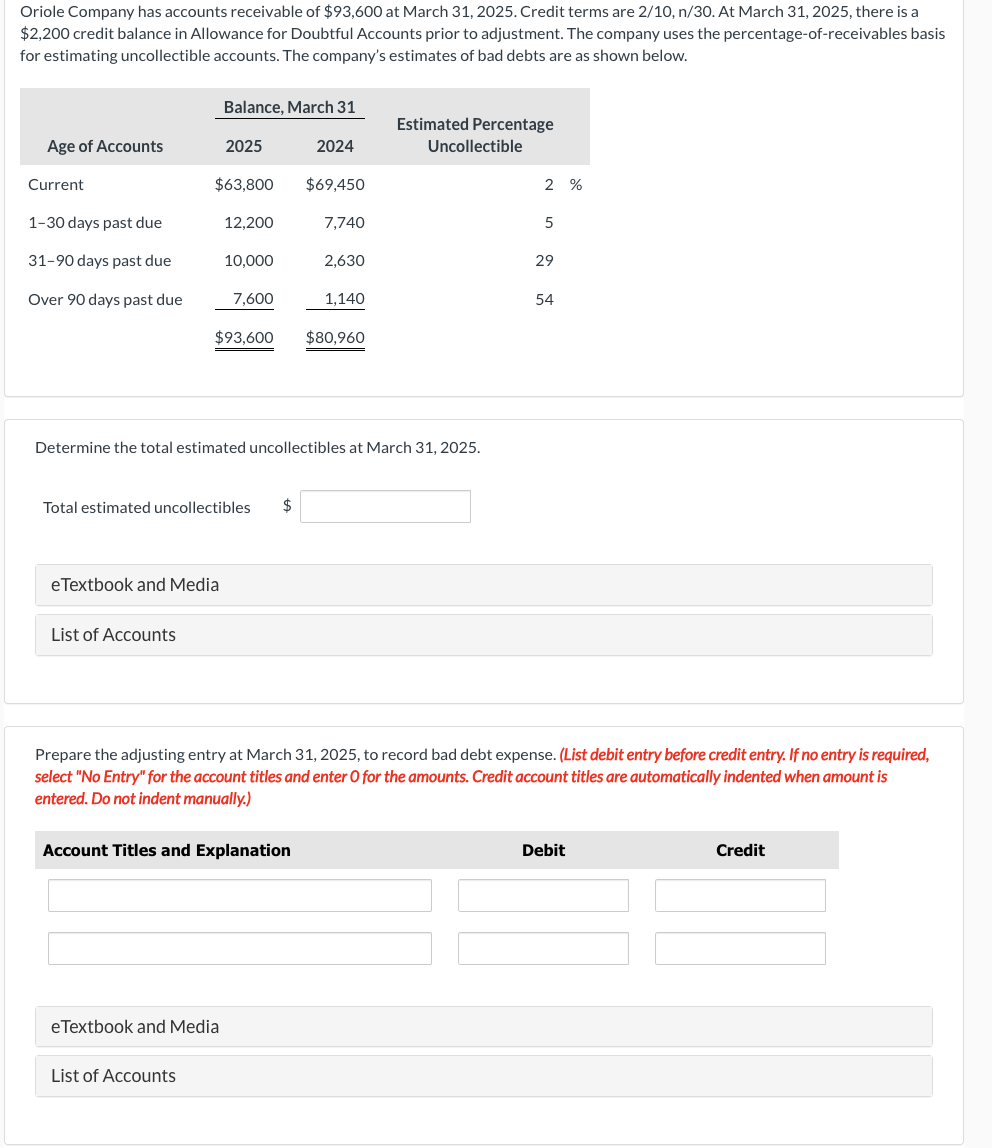Click the Estimated Percentage Uncollectible column header
992x1148 pixels.
pos(474,134)
